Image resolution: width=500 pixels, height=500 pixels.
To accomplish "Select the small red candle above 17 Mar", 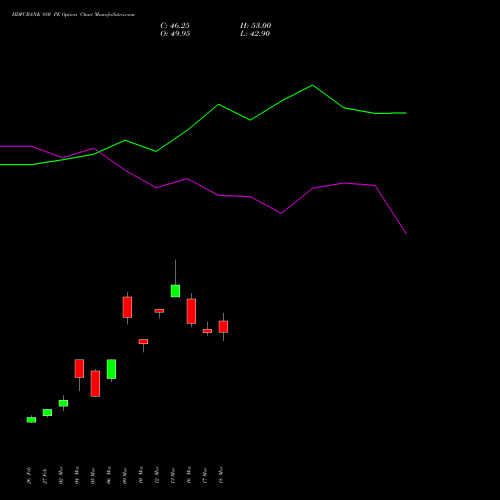I will (207, 331).
